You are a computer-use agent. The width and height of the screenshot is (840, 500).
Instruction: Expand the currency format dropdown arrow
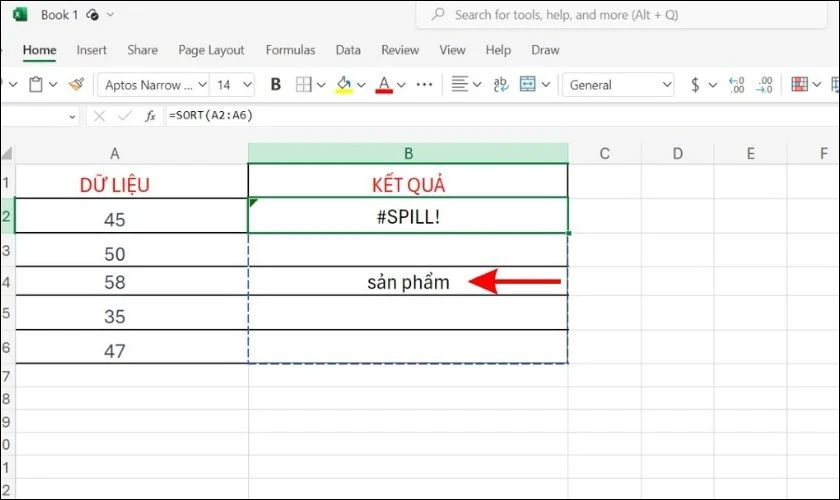[712, 85]
